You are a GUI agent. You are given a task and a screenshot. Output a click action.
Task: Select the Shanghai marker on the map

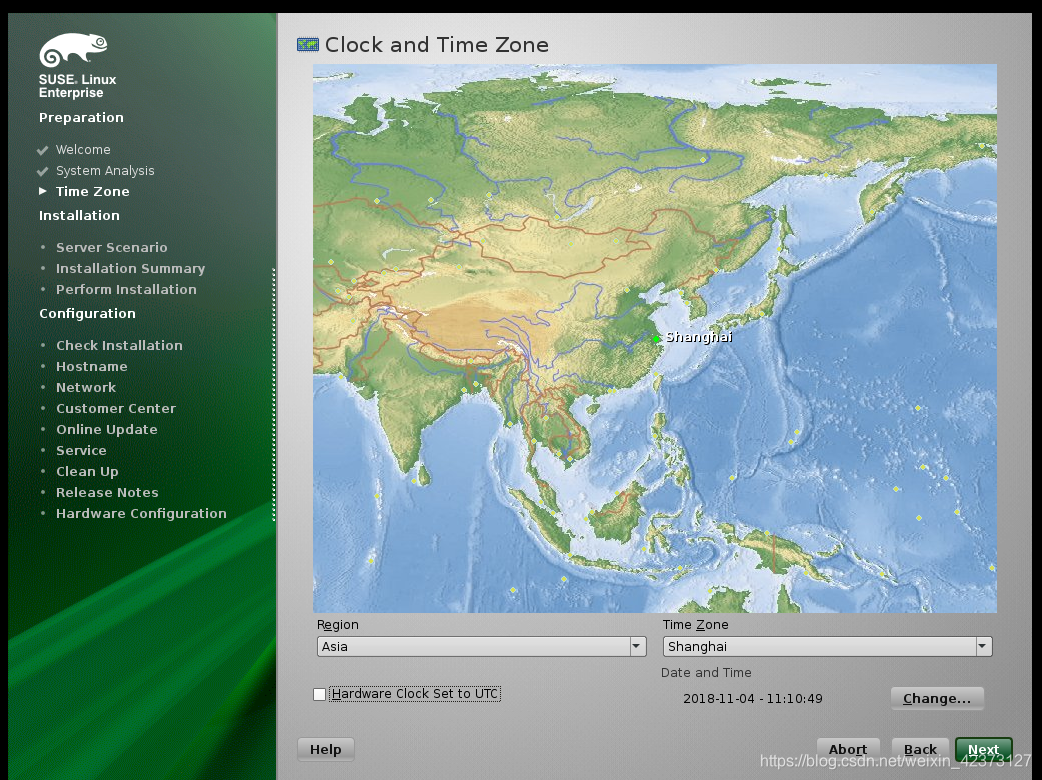[656, 339]
